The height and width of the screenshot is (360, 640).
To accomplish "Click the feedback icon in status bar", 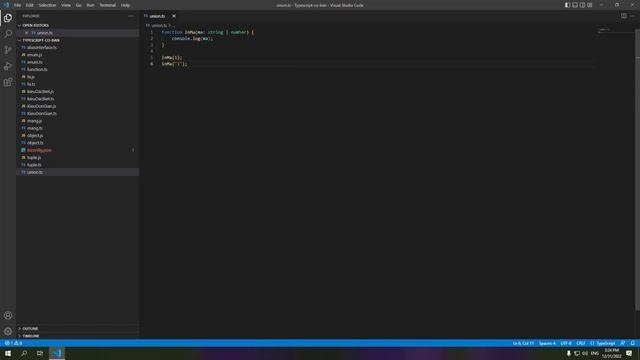I will [622, 343].
